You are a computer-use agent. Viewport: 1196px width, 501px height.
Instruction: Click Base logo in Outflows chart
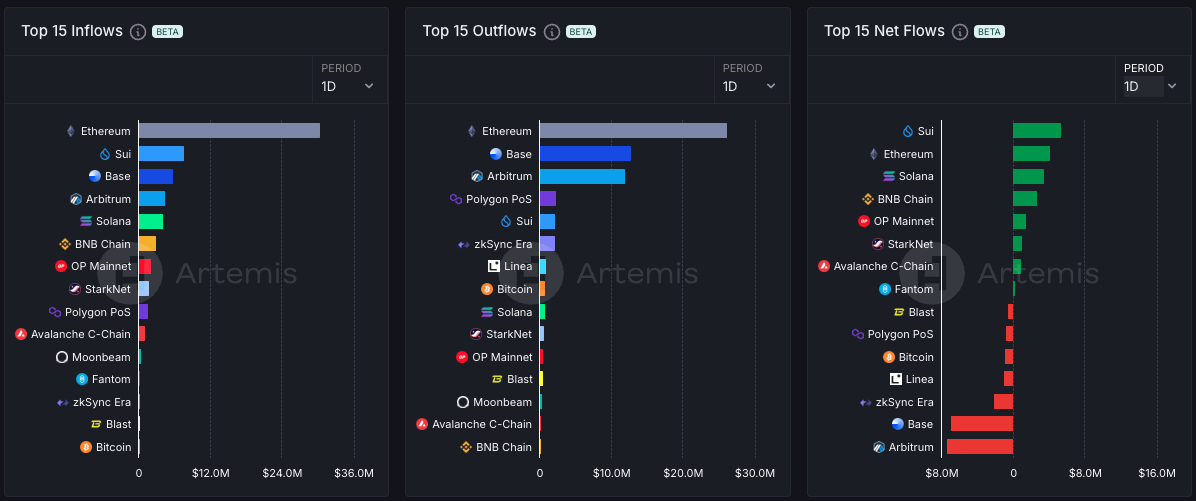pos(495,154)
